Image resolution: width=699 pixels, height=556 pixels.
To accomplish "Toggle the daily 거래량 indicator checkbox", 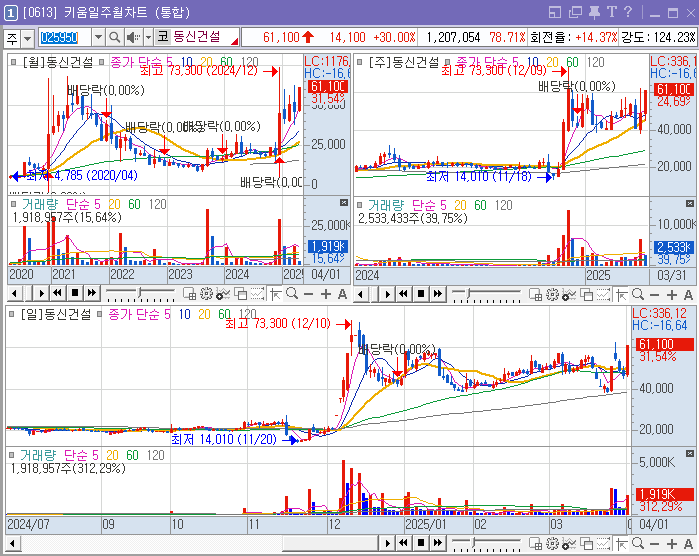I will [x=12, y=455].
